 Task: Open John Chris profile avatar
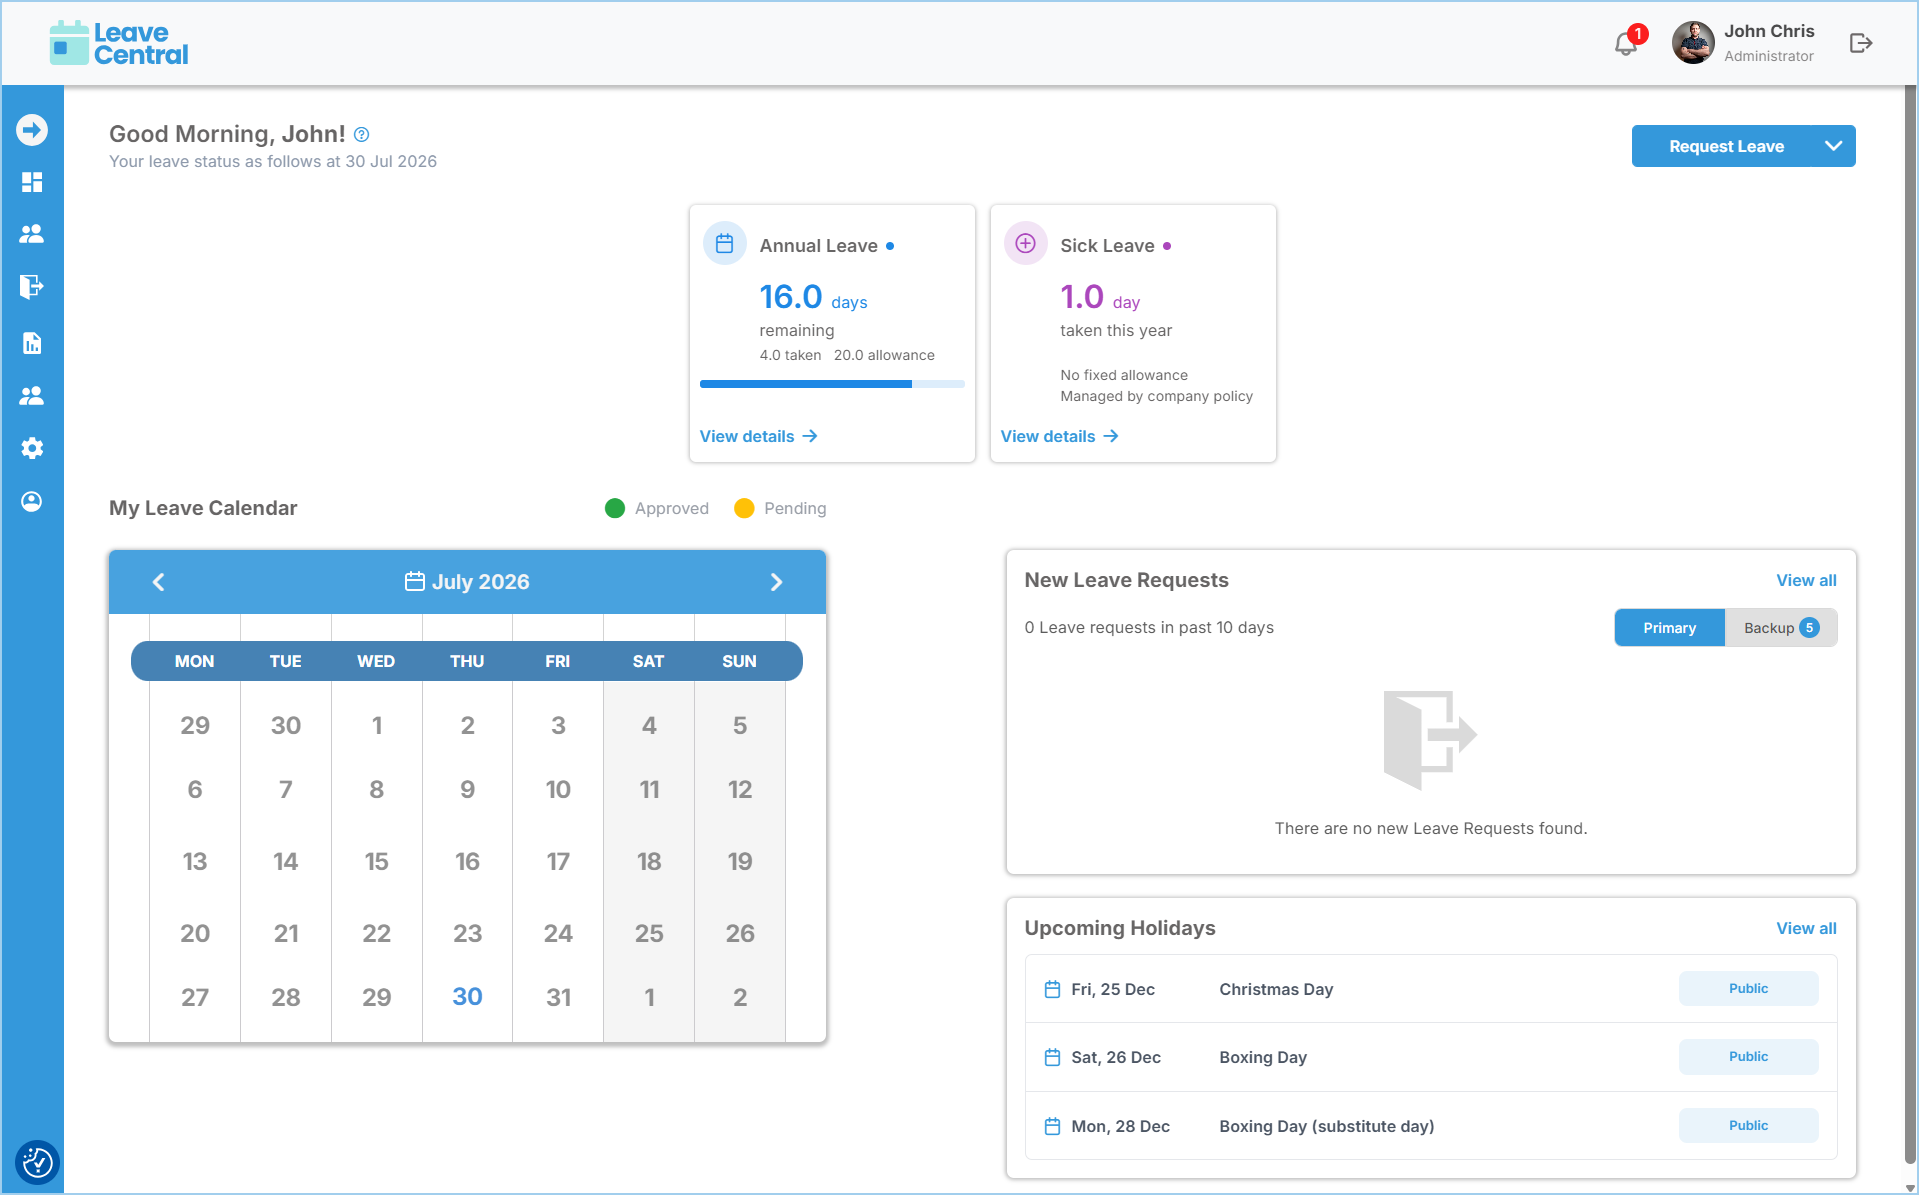point(1693,43)
